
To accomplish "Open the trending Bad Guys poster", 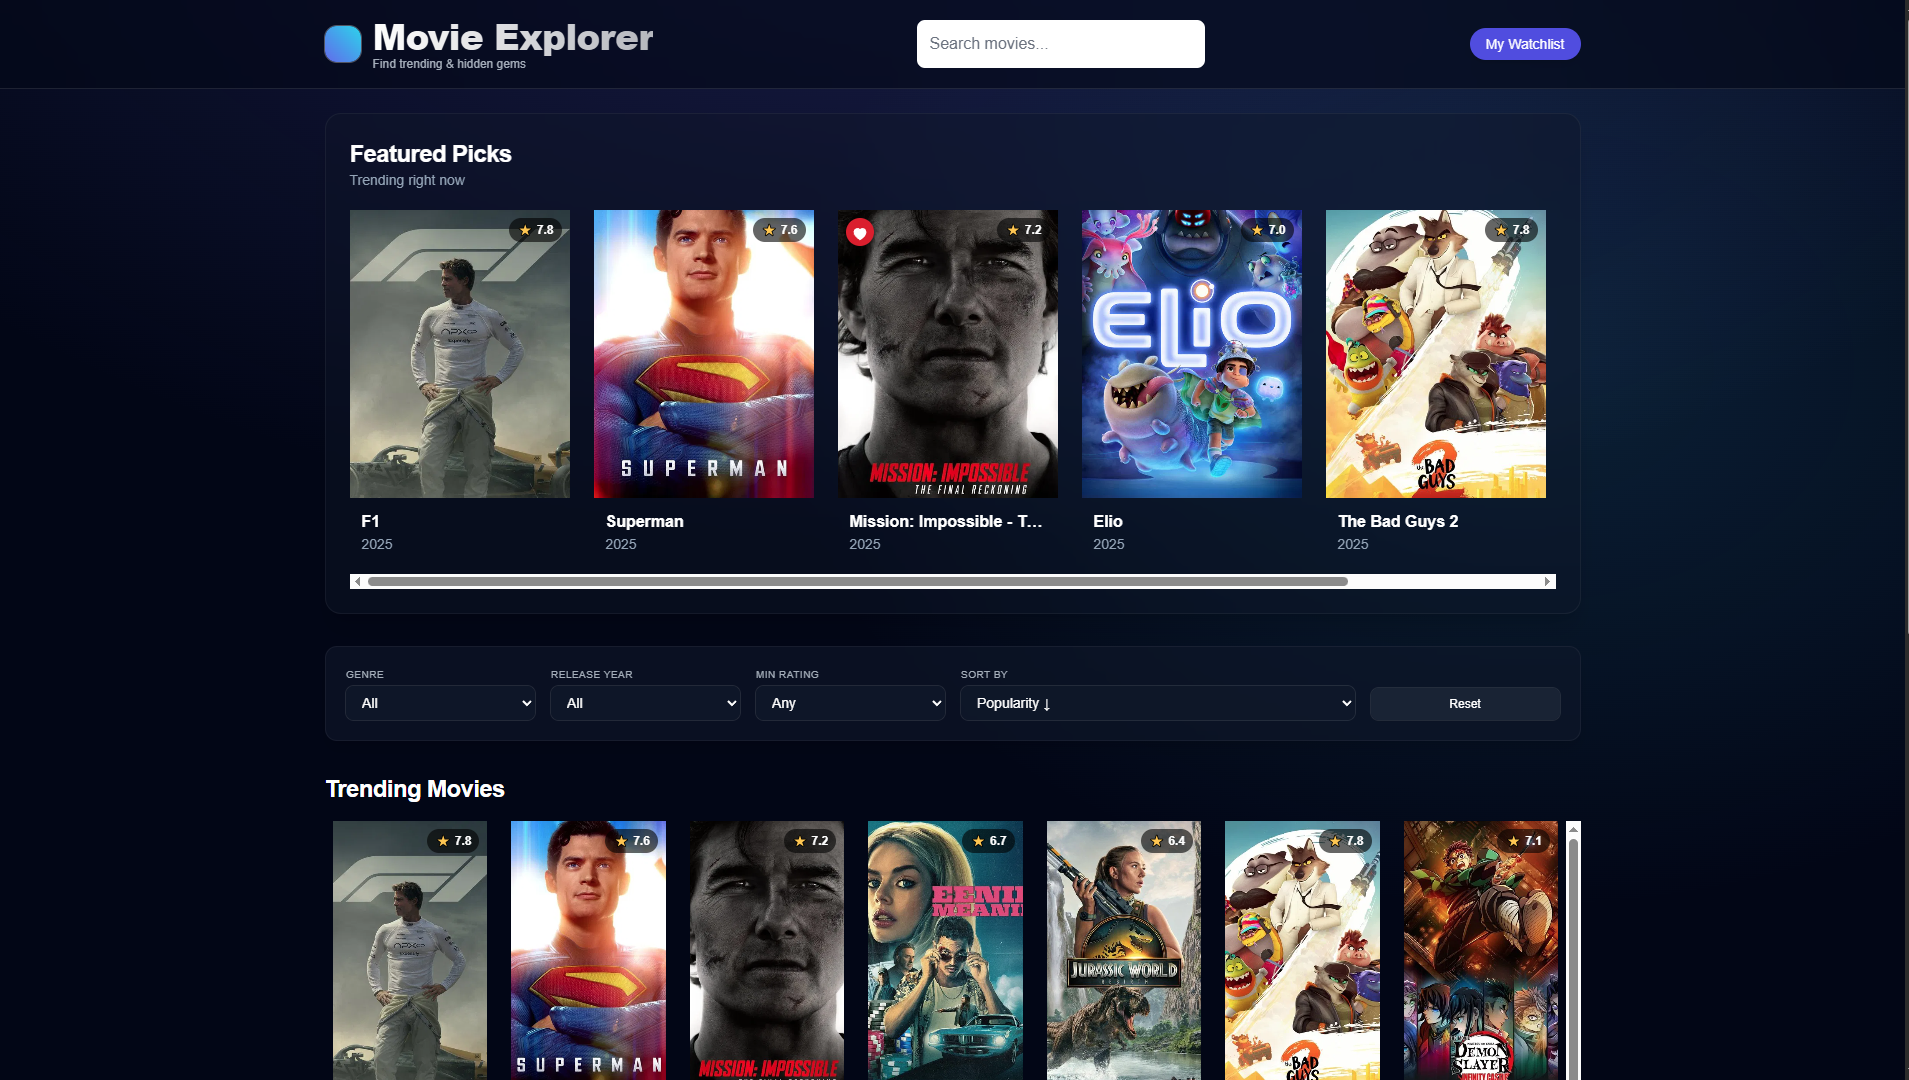I will tap(1302, 950).
